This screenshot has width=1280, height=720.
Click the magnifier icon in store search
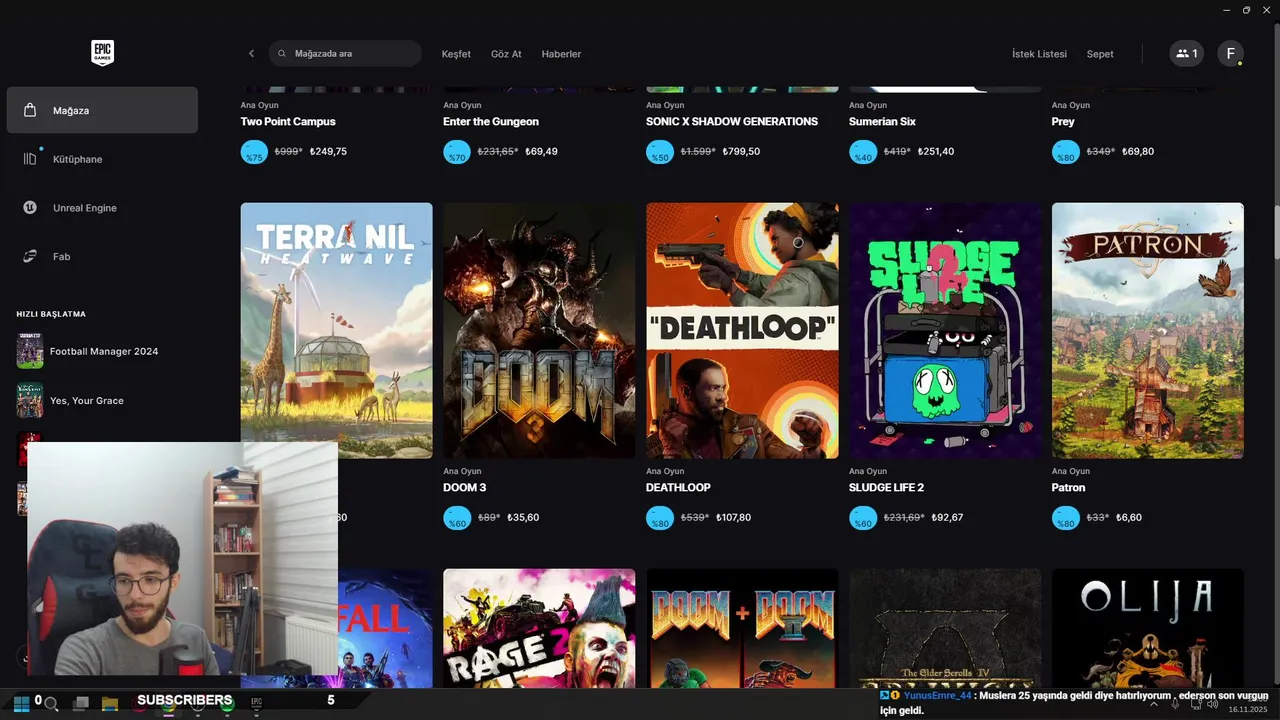pos(282,54)
